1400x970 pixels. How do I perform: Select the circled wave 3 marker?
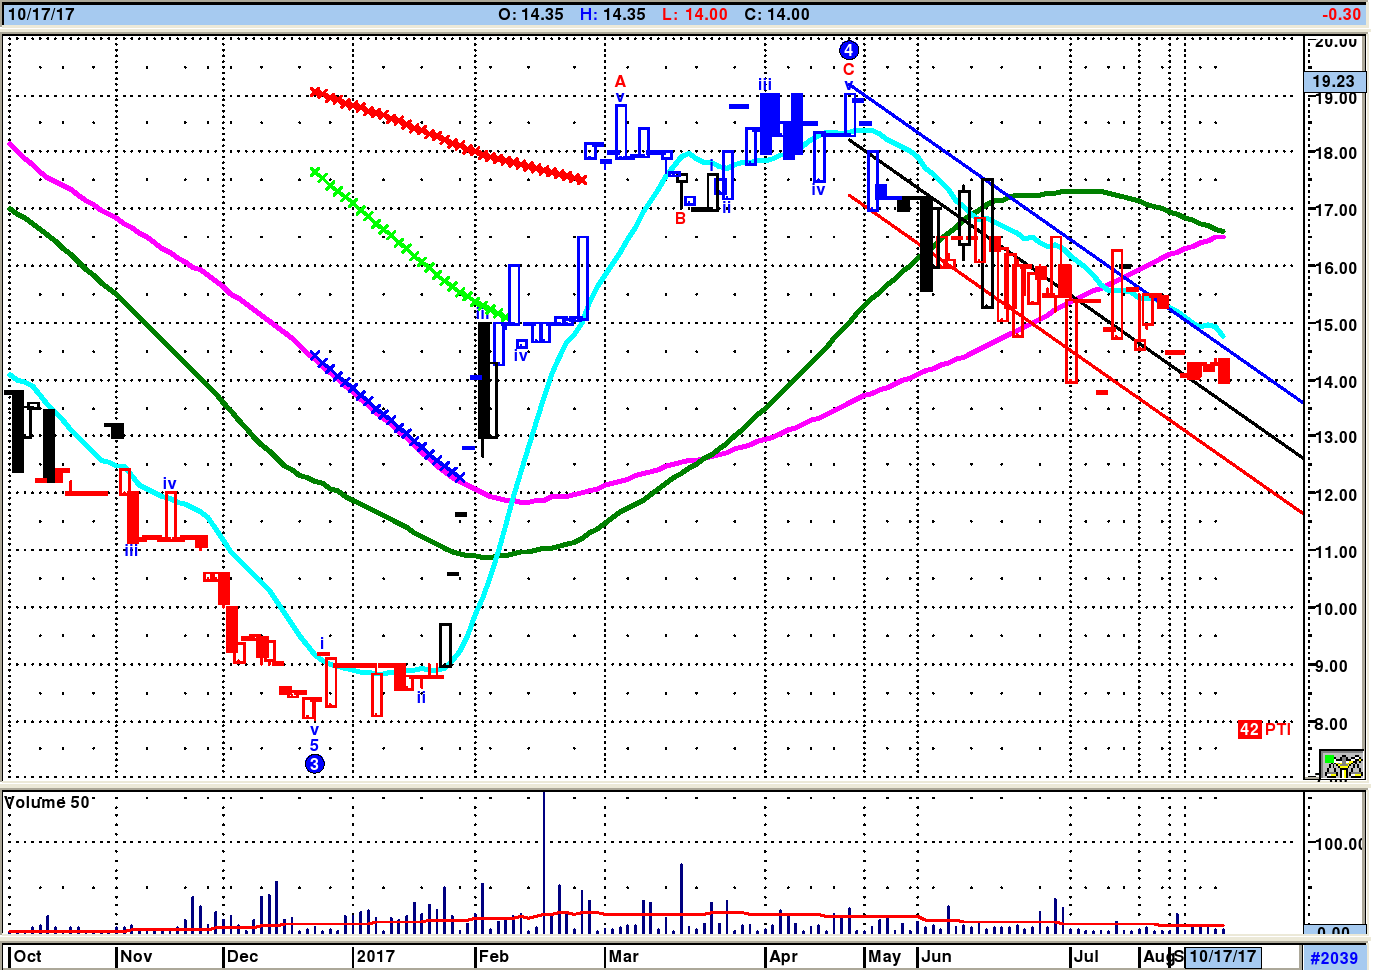314,764
